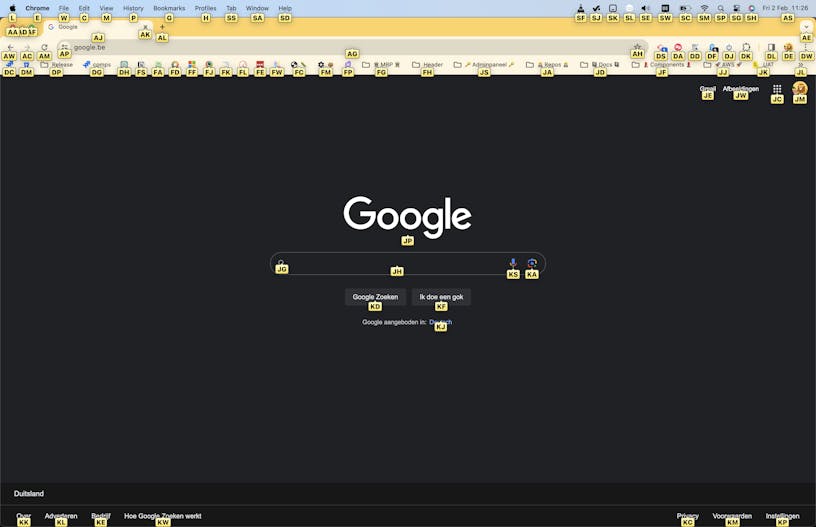Open Hoe Google Zoeken werkt link
816x527 pixels.
point(162,516)
